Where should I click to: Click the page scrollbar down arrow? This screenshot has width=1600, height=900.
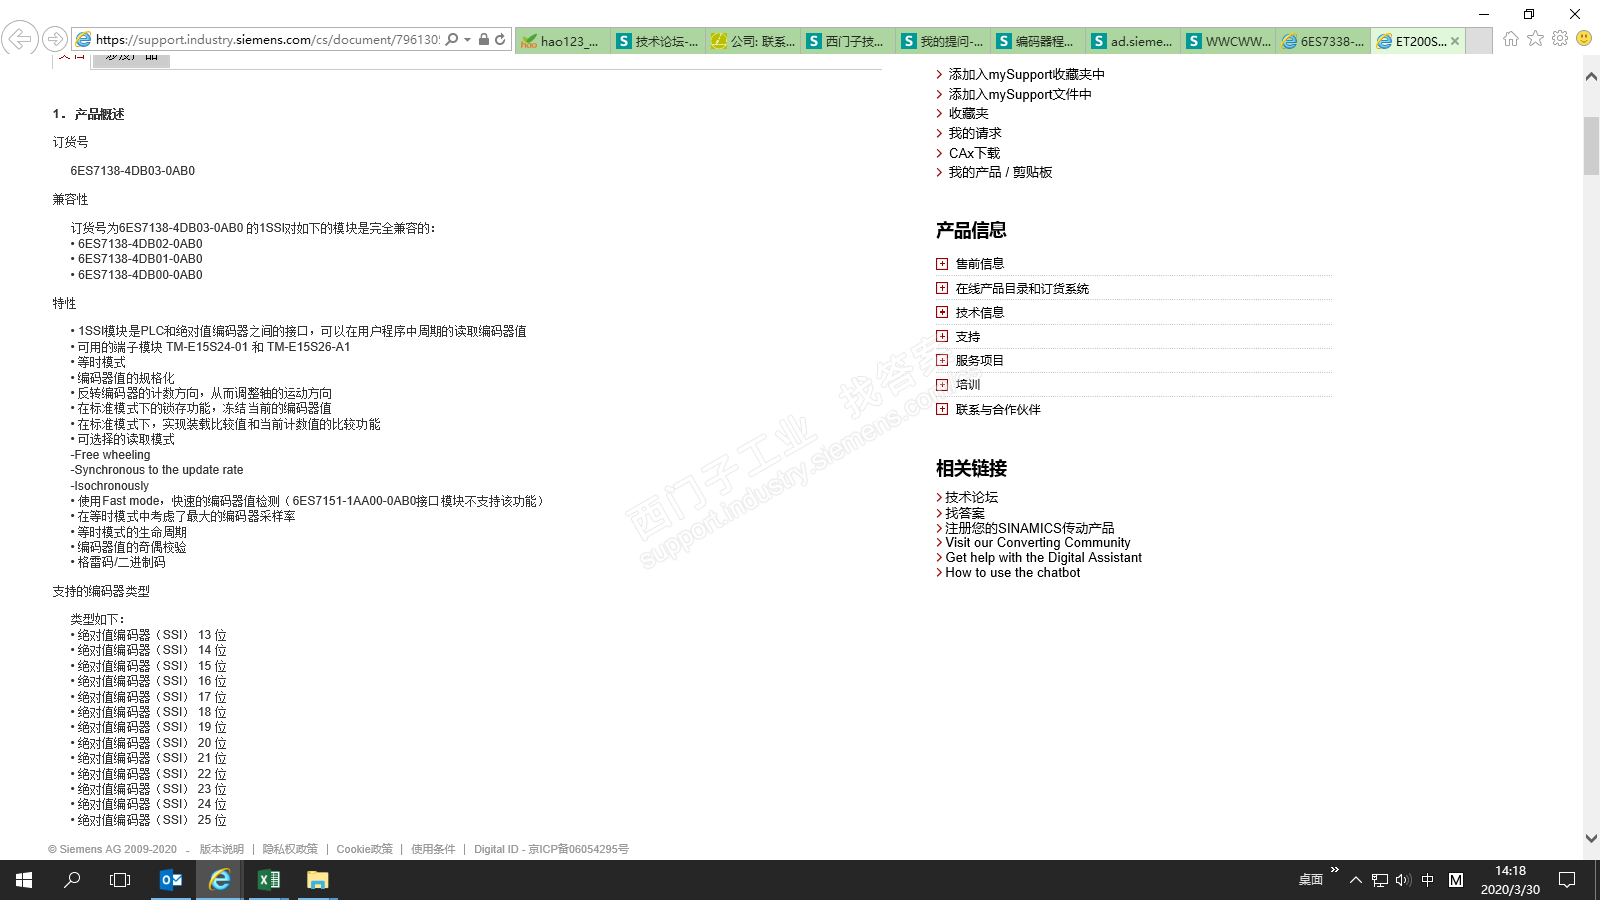point(1591,839)
